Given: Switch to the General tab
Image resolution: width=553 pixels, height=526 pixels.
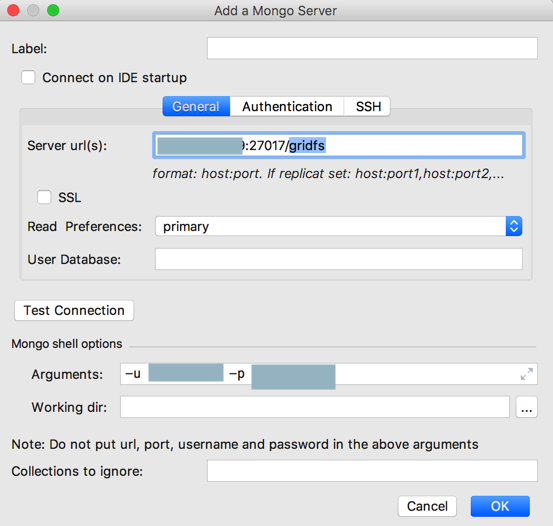Looking at the screenshot, I should tap(196, 106).
